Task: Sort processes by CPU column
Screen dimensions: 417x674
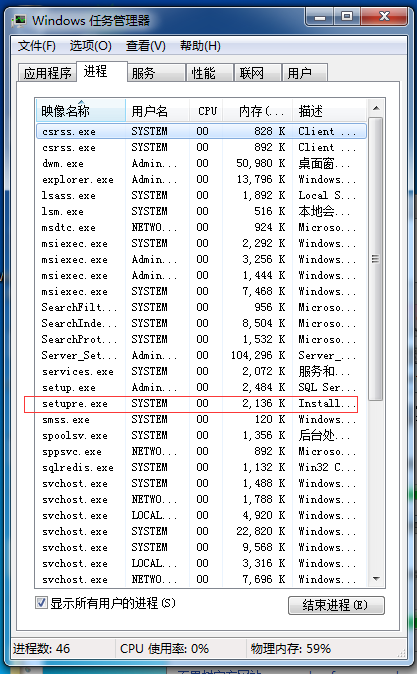Action: [207, 111]
